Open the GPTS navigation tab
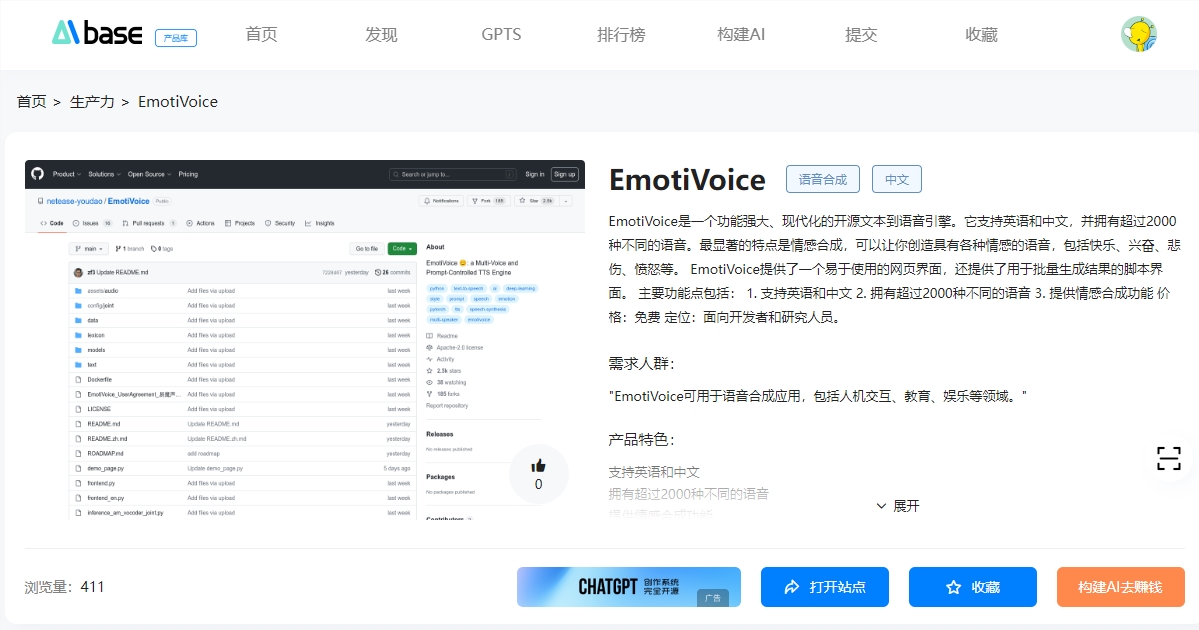 click(501, 34)
